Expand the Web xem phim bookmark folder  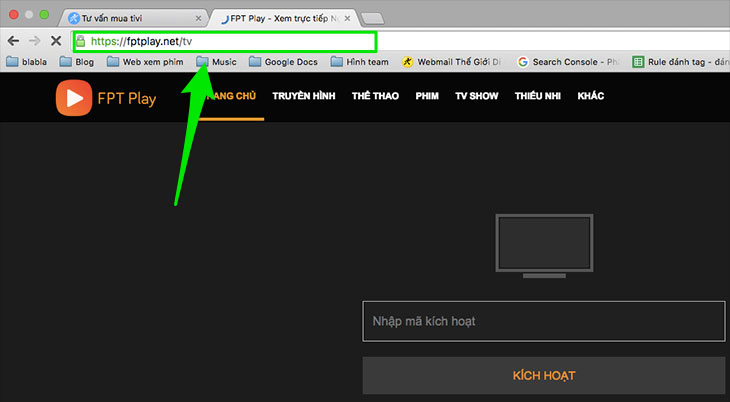pyautogui.click(x=145, y=62)
